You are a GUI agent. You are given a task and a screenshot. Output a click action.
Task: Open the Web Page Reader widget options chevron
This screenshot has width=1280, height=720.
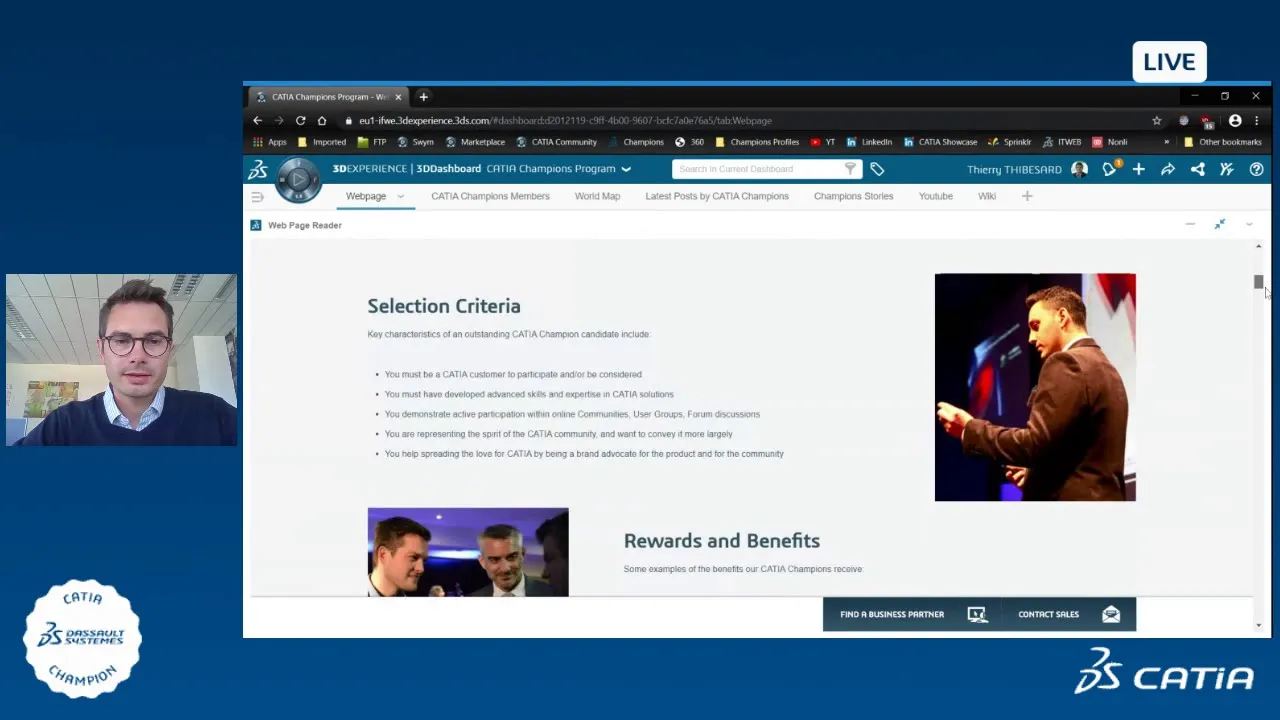[x=1249, y=225]
